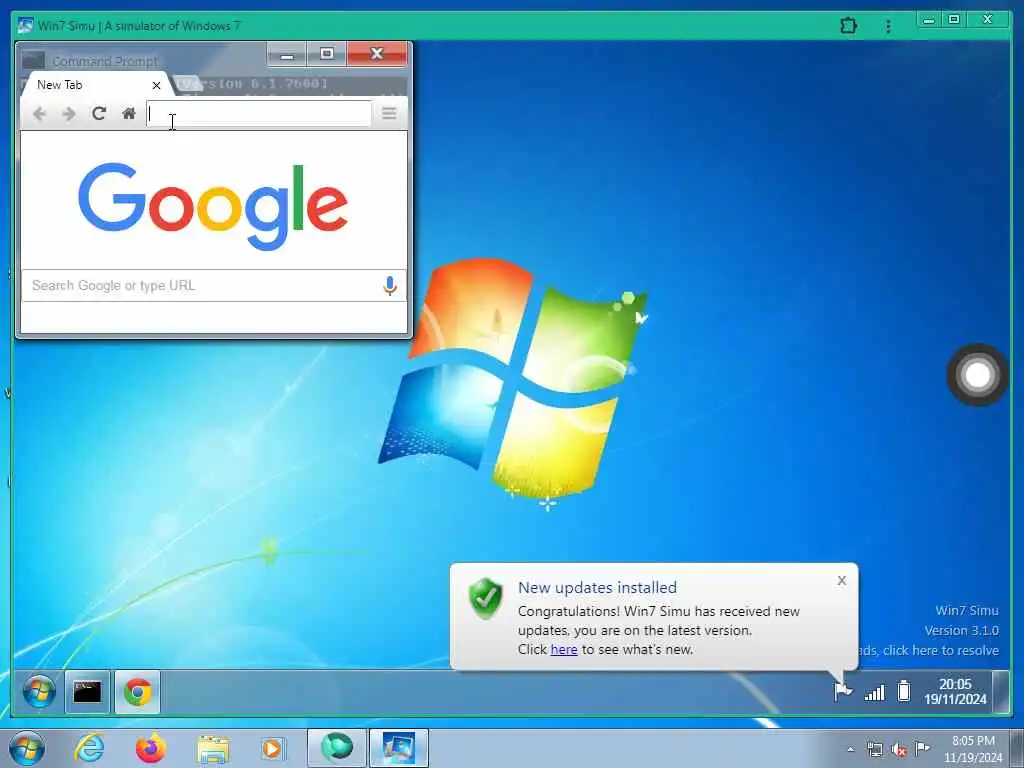This screenshot has width=1024, height=768.
Task: Open simulator clock showing 20:05
Action: 955,692
